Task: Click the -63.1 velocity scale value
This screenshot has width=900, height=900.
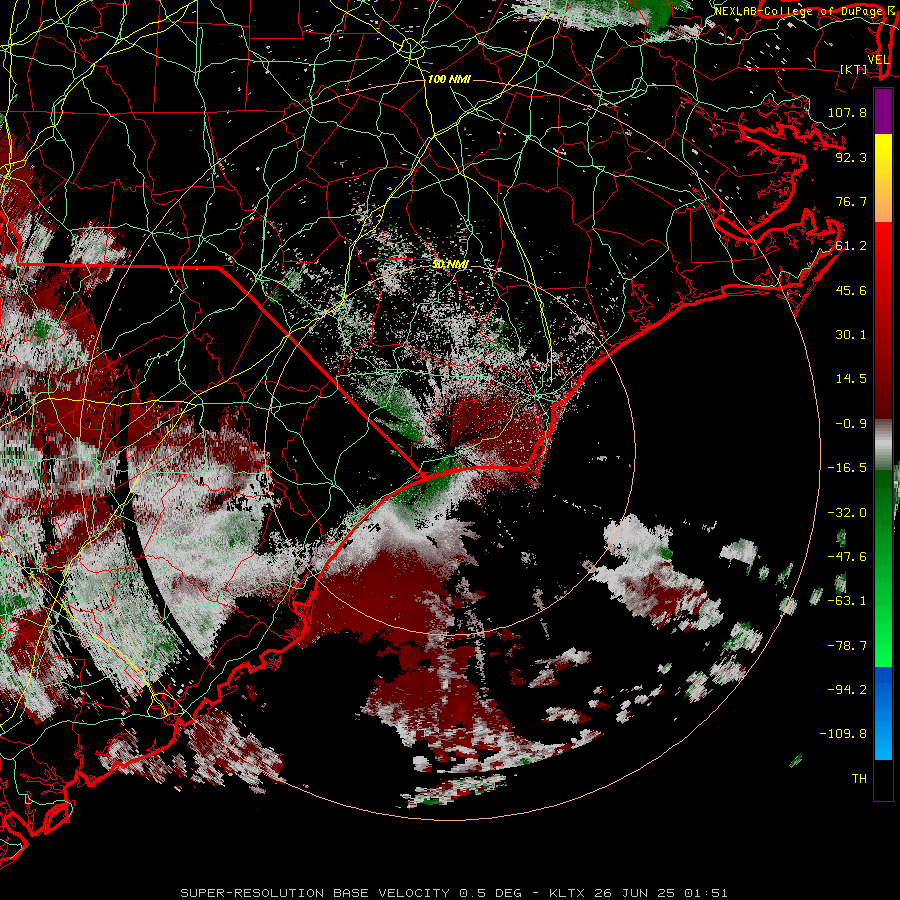Action: click(847, 601)
